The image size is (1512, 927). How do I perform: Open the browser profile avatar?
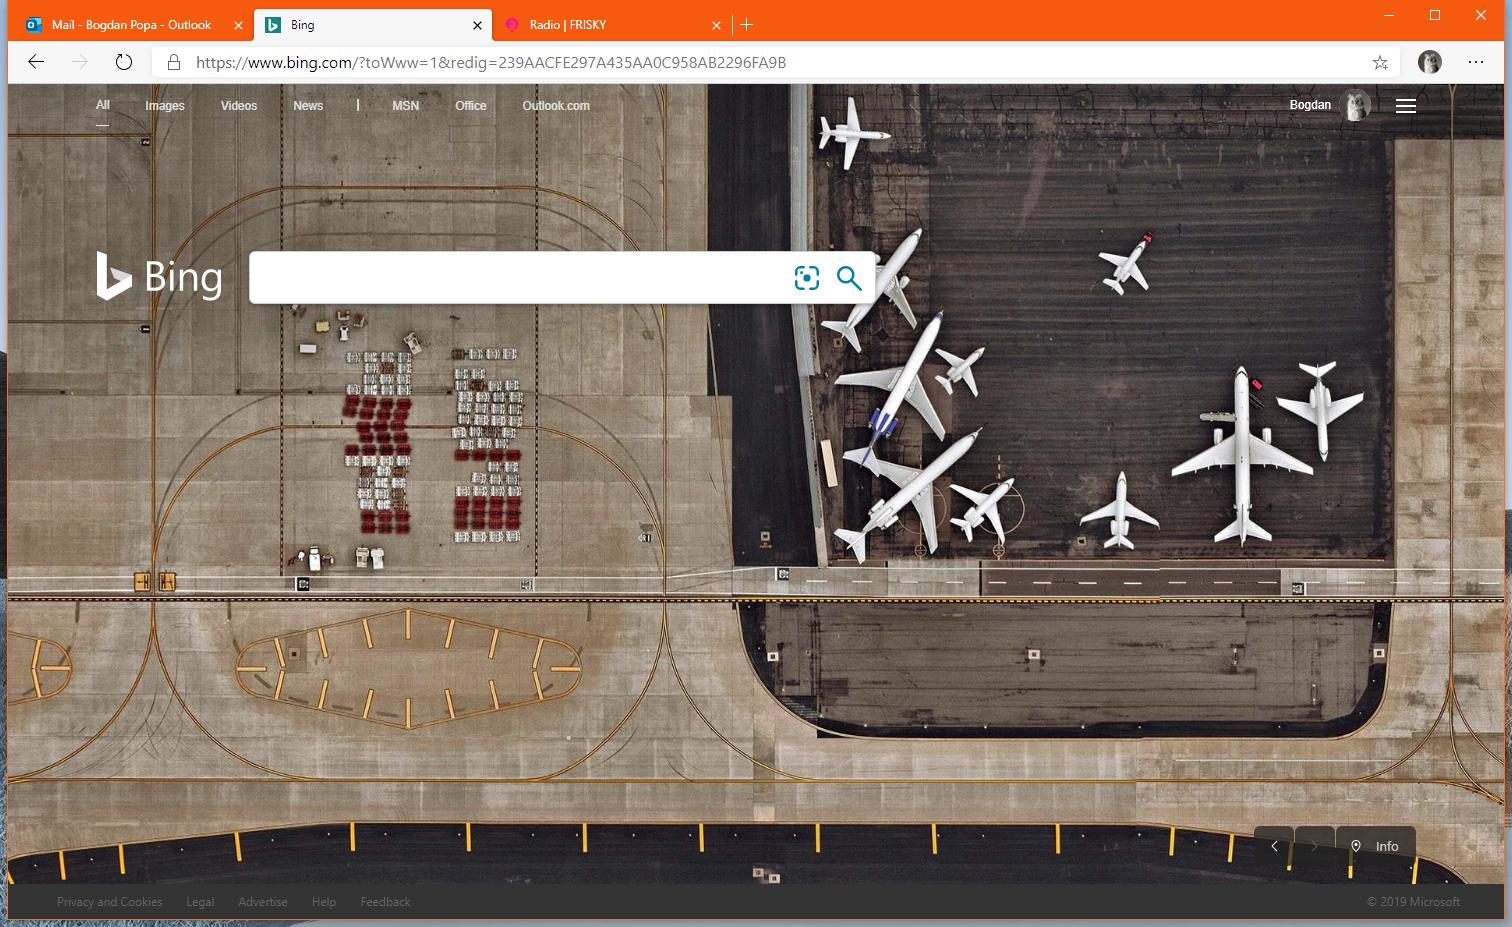click(x=1429, y=62)
